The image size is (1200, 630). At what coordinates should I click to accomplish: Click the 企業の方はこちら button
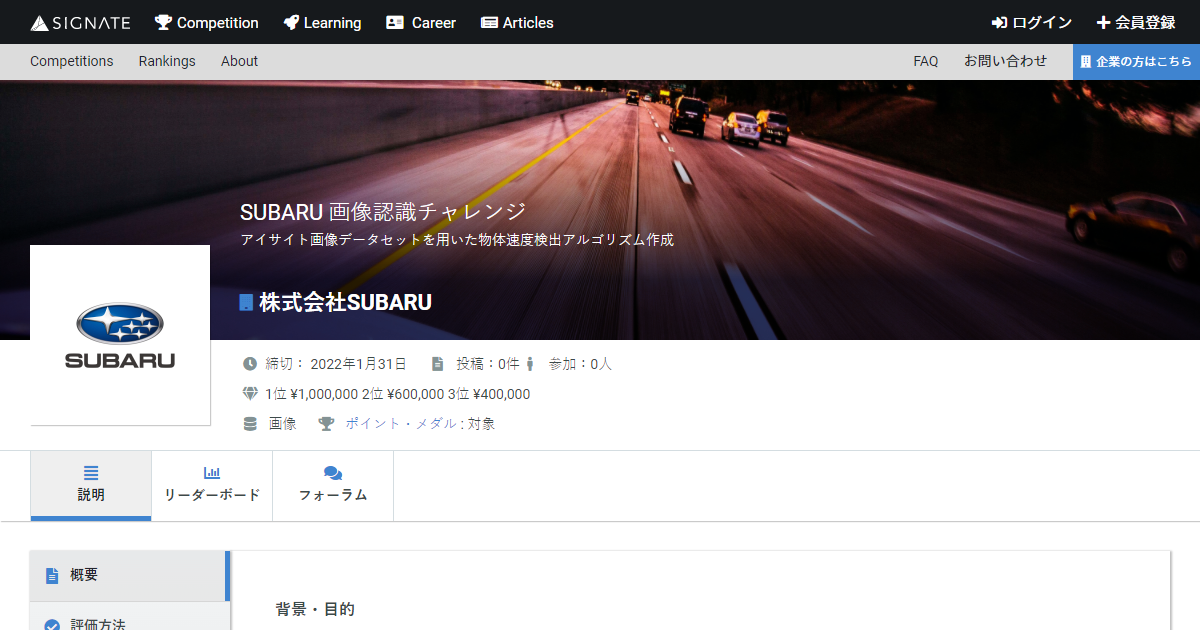1136,61
